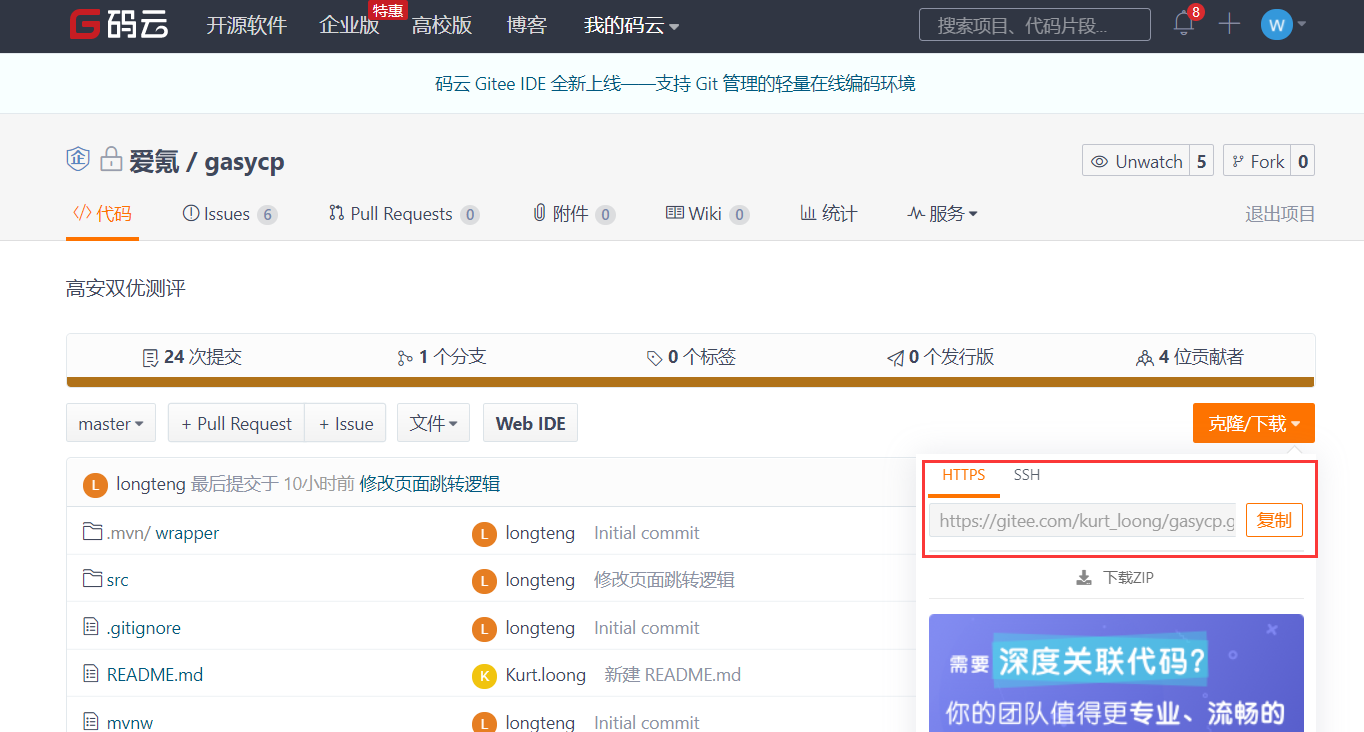Go to 博客 in top navigation
Viewport: 1364px width, 732px height.
tap(527, 26)
